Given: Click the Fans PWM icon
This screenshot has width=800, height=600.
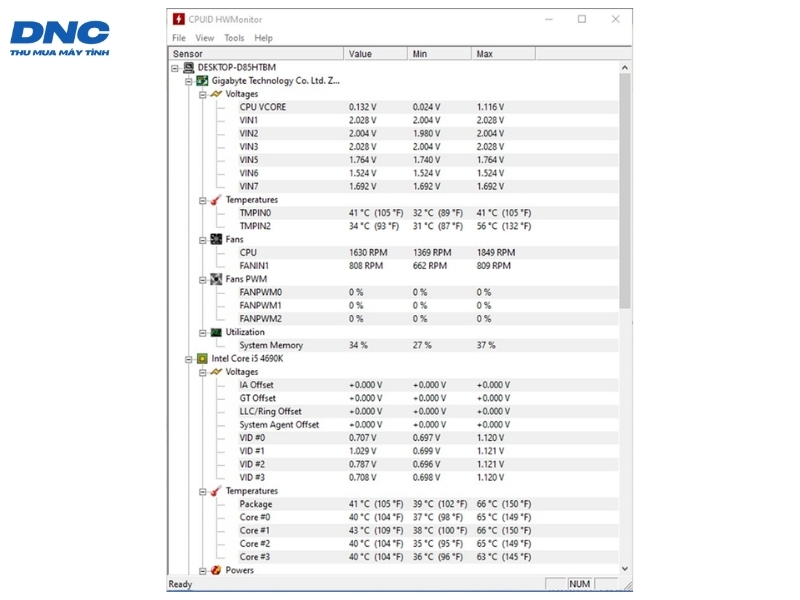Looking at the screenshot, I should 216,279.
